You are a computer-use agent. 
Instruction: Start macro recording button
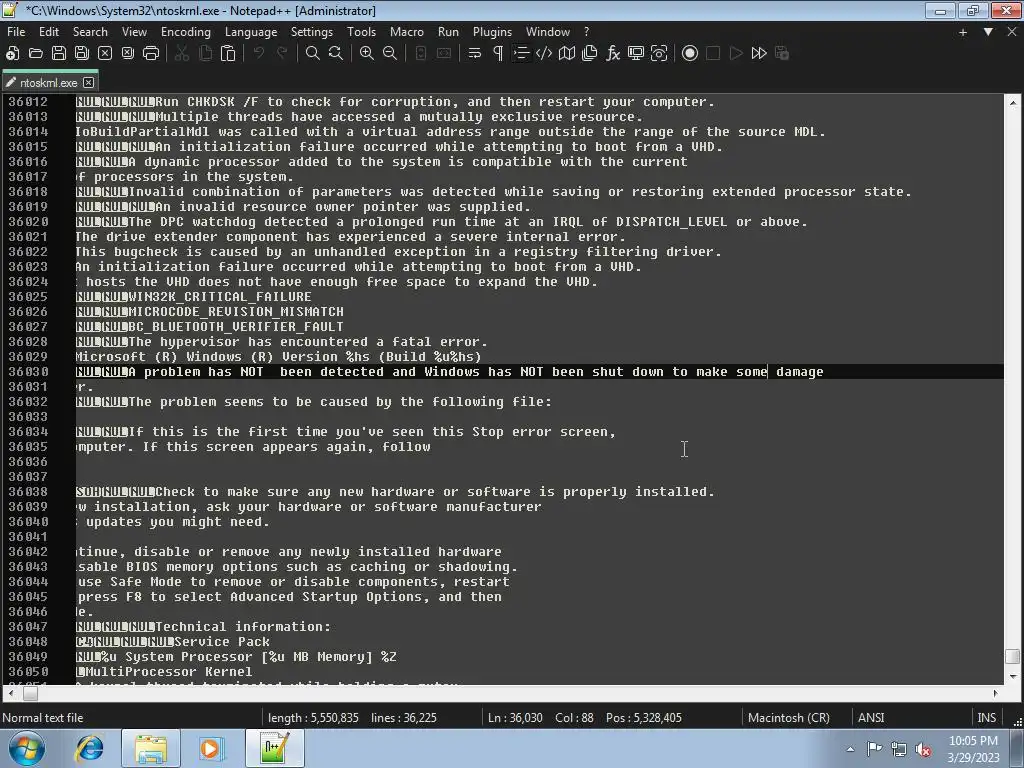point(690,54)
